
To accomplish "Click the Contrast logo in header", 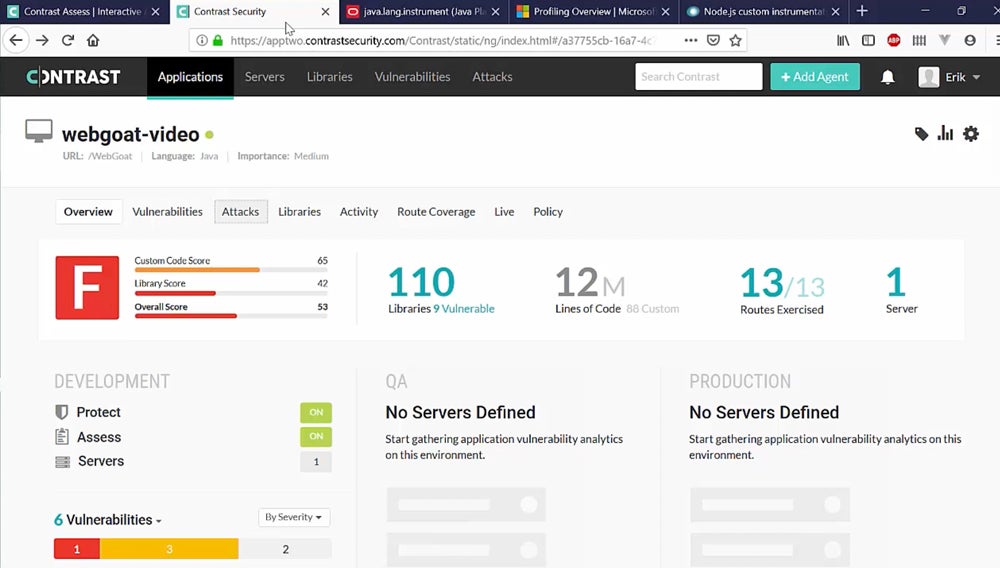I will point(74,77).
